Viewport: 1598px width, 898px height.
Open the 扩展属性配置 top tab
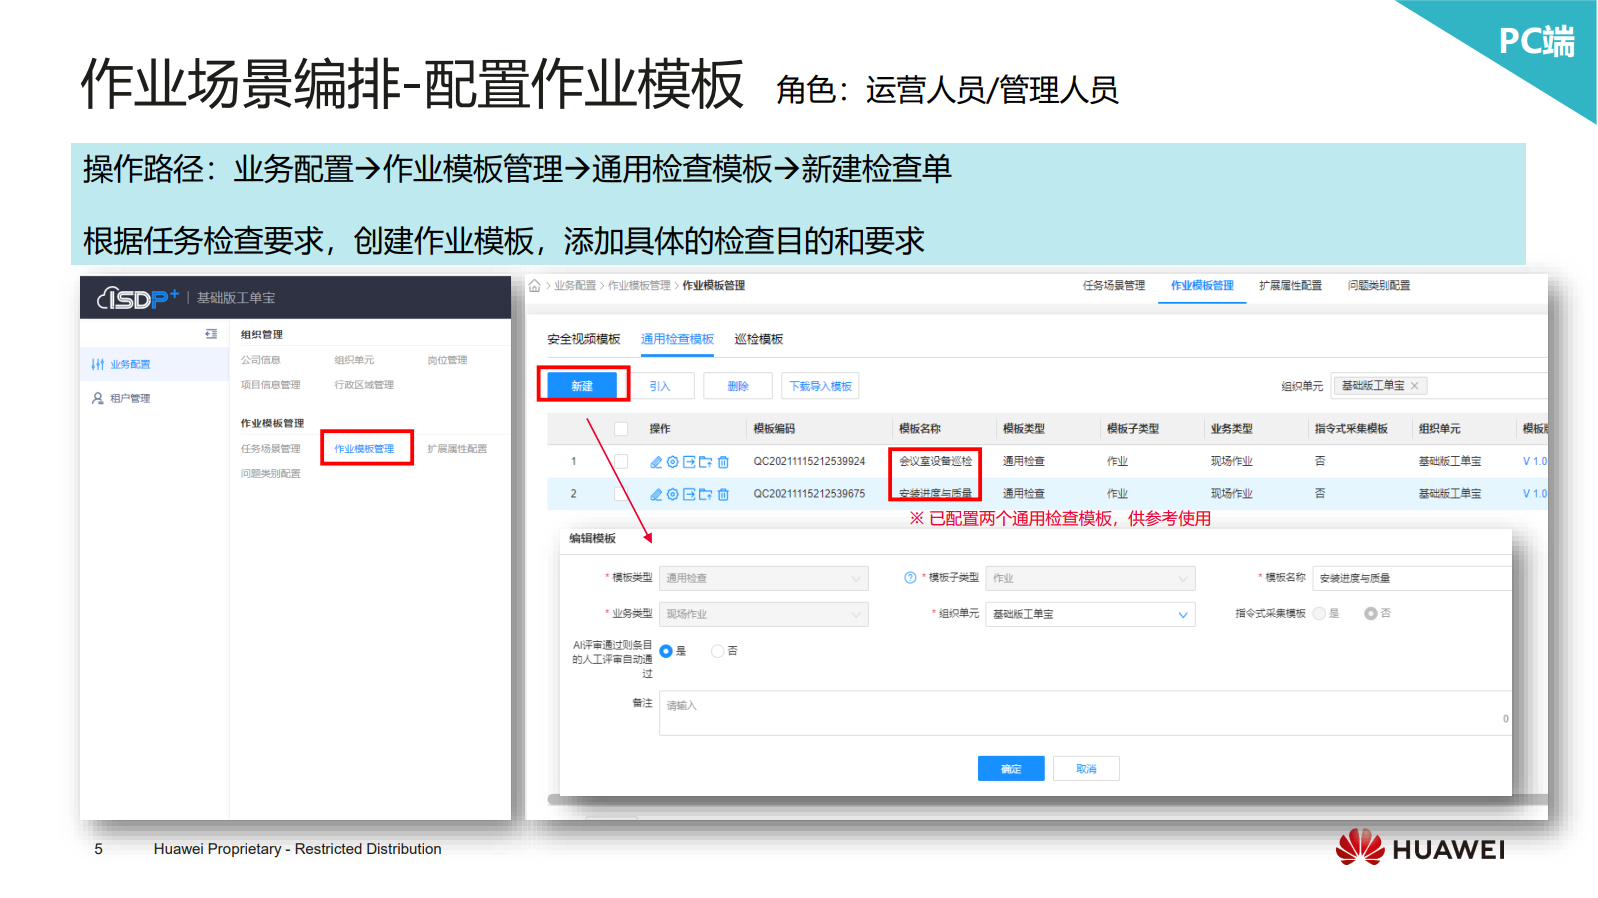(1290, 286)
